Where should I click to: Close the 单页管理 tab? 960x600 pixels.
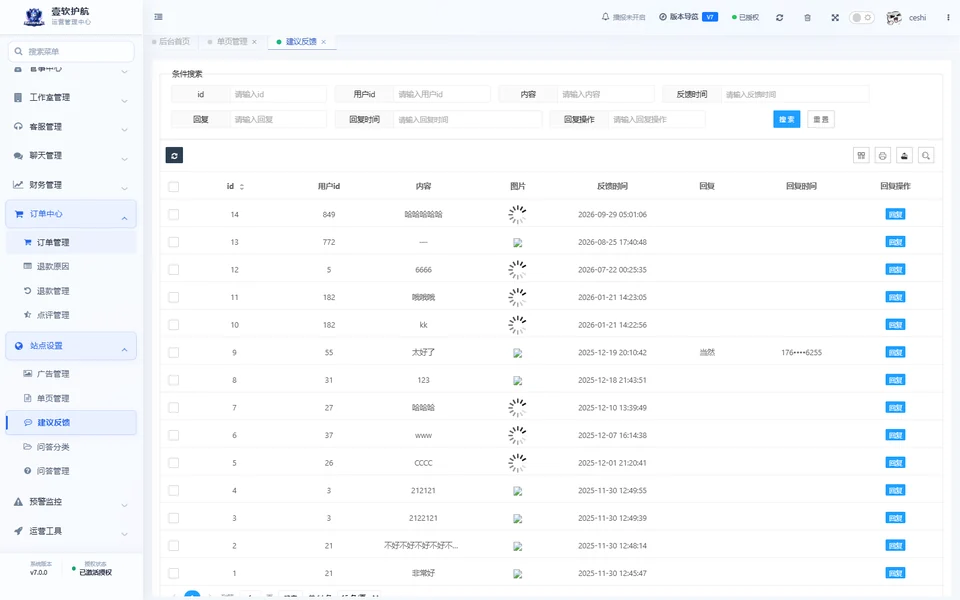[254, 42]
